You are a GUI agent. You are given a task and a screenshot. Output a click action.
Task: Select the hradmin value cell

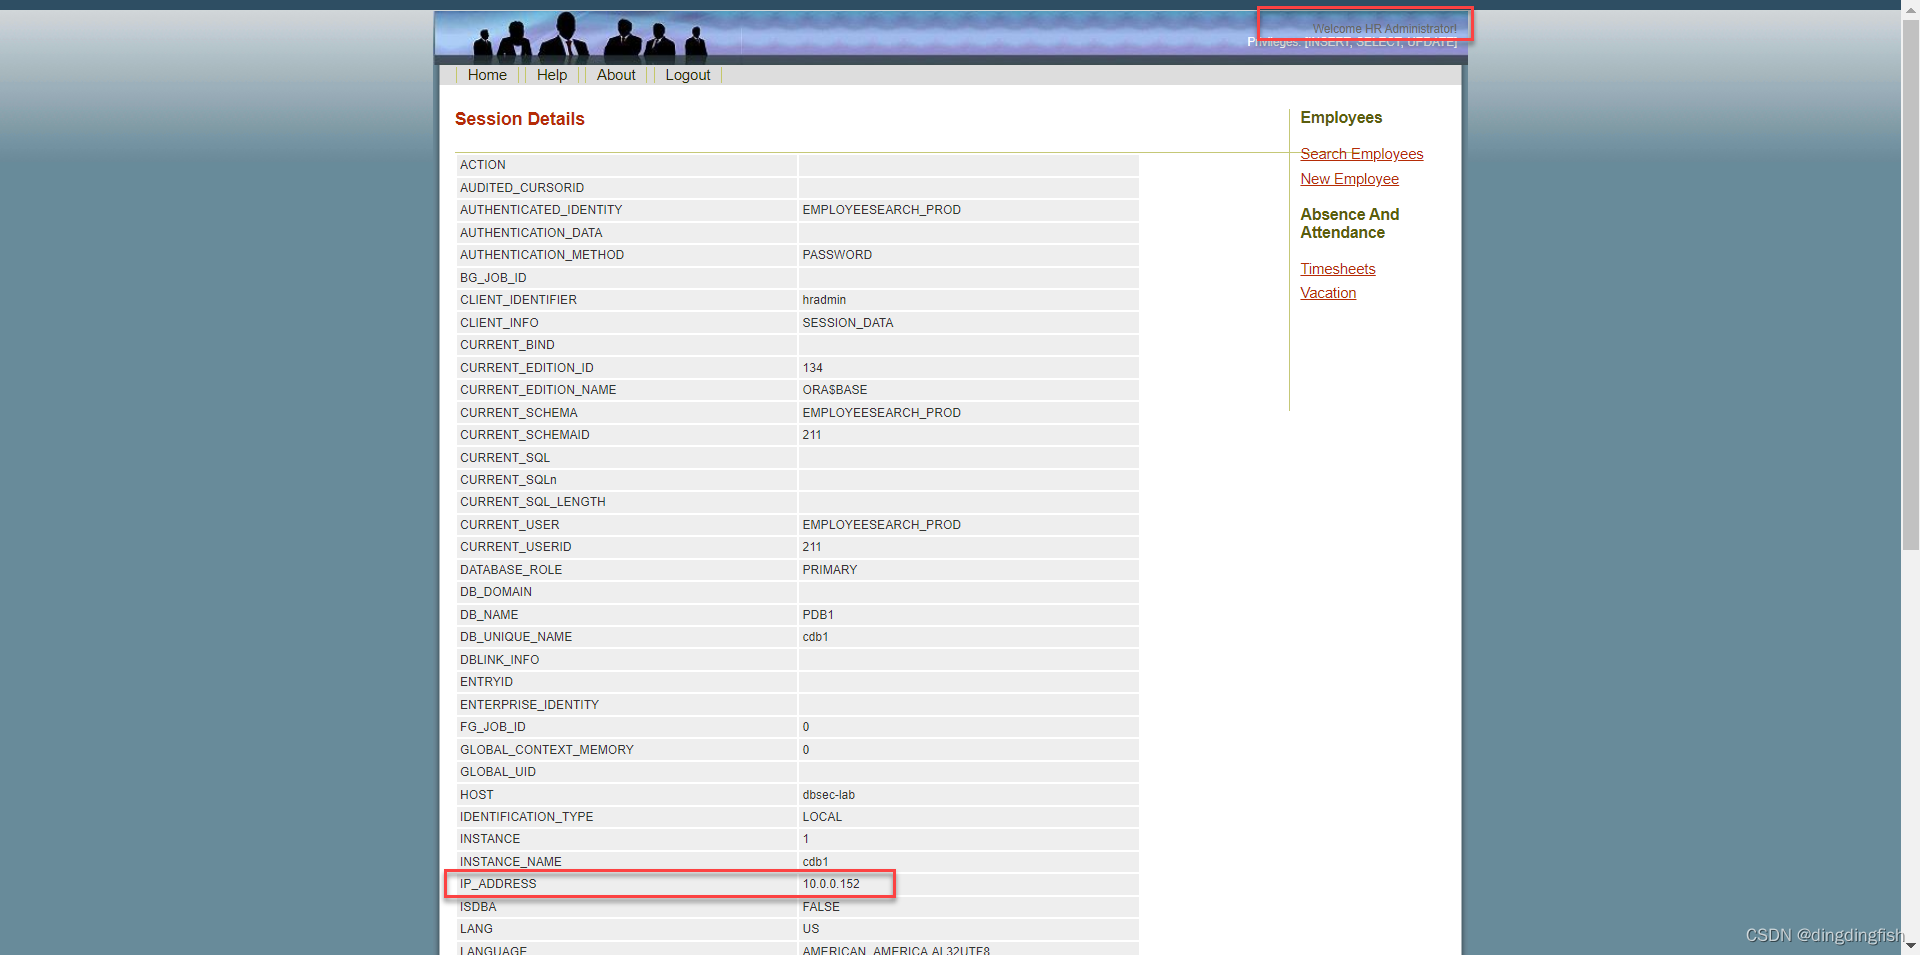pyautogui.click(x=968, y=300)
